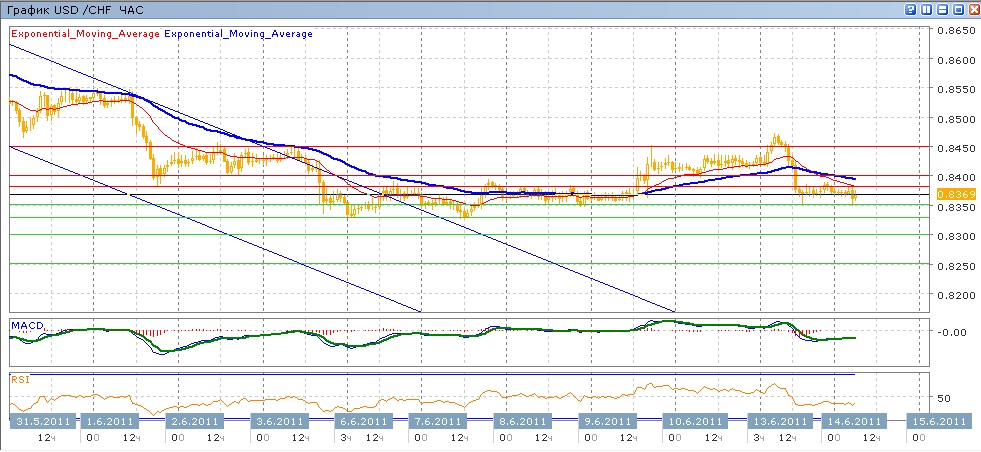Click the horizontal split layout icon
The height and width of the screenshot is (452, 981).
[941, 9]
